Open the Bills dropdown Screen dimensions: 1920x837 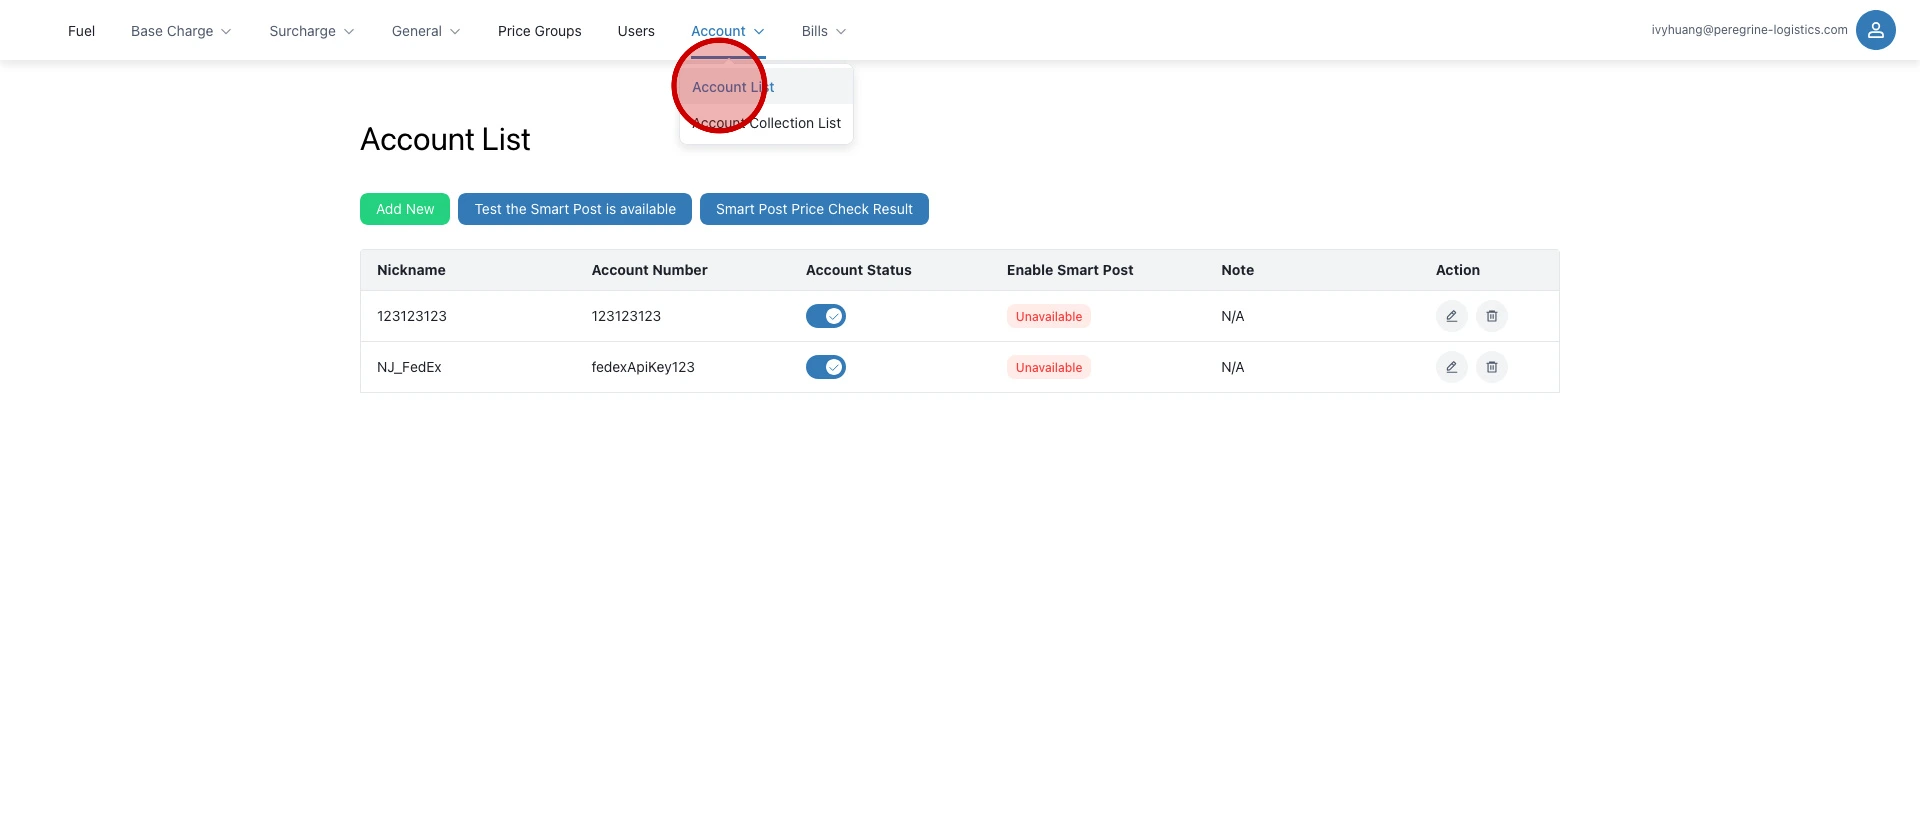click(823, 31)
